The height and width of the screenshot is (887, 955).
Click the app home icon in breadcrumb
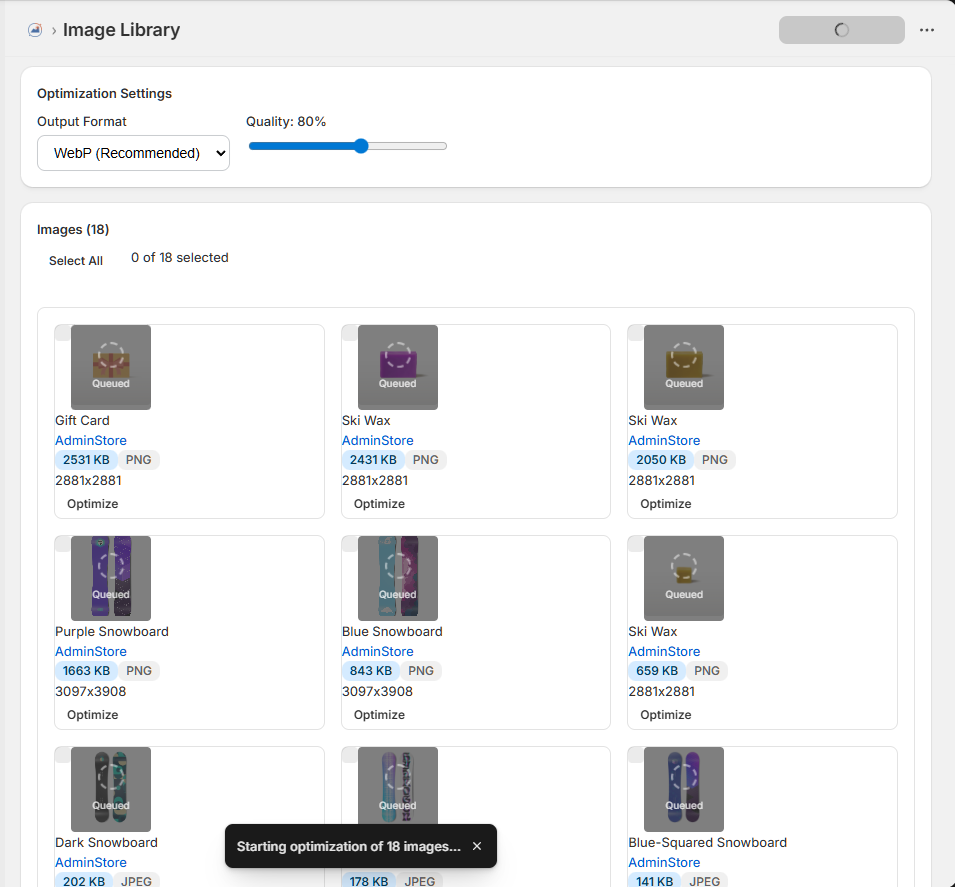(x=35, y=30)
